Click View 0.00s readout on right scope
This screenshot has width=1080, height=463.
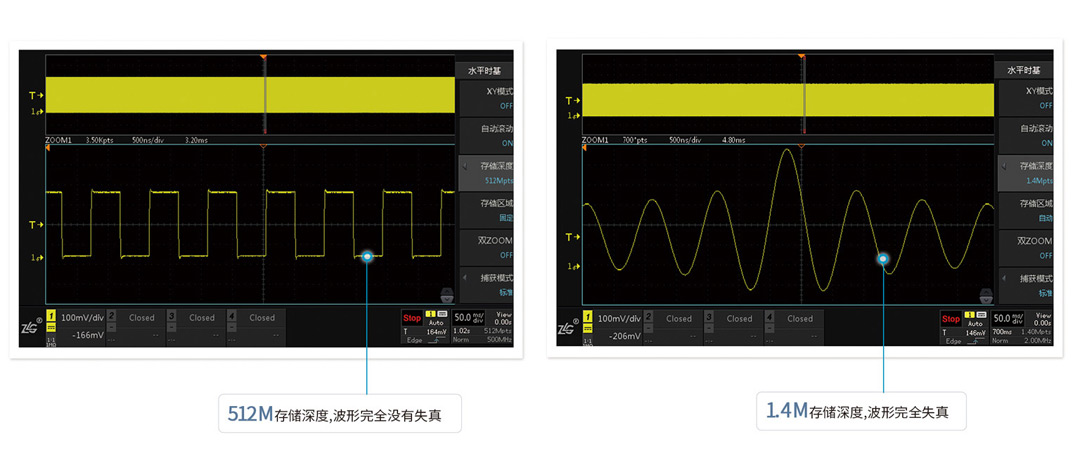(x=1041, y=318)
